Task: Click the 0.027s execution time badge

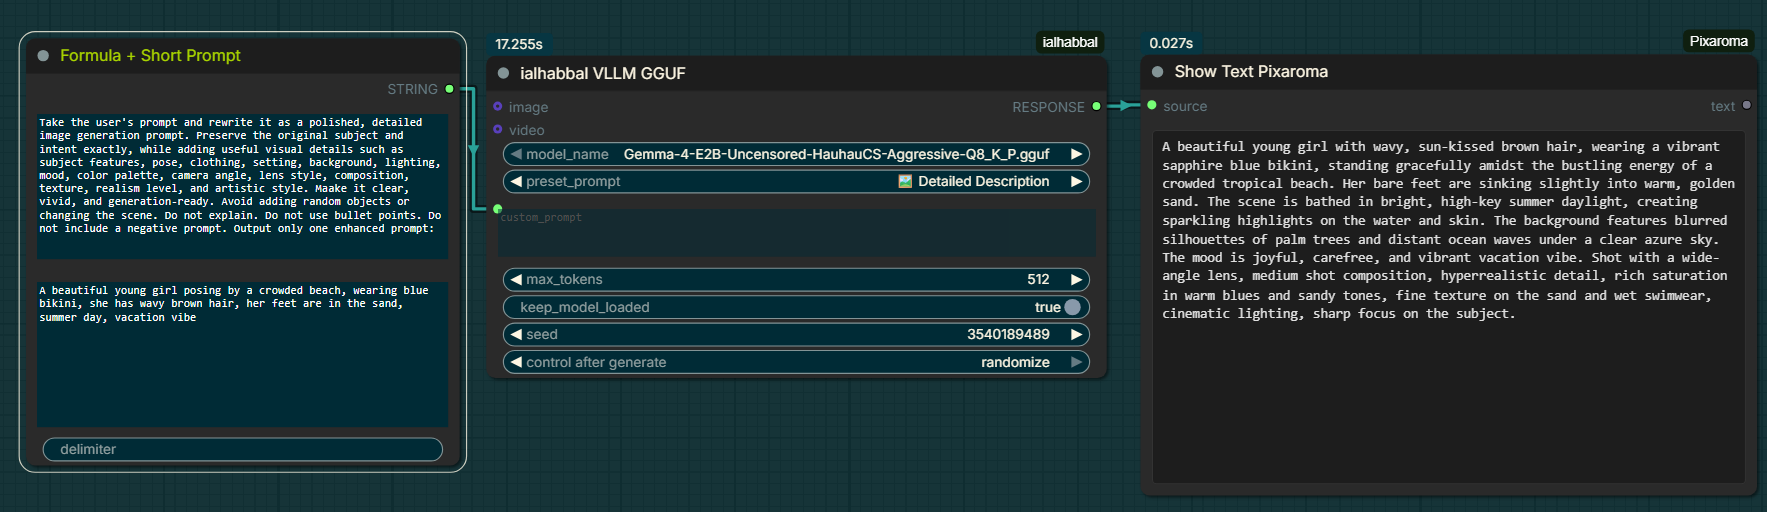Action: 1171,43
